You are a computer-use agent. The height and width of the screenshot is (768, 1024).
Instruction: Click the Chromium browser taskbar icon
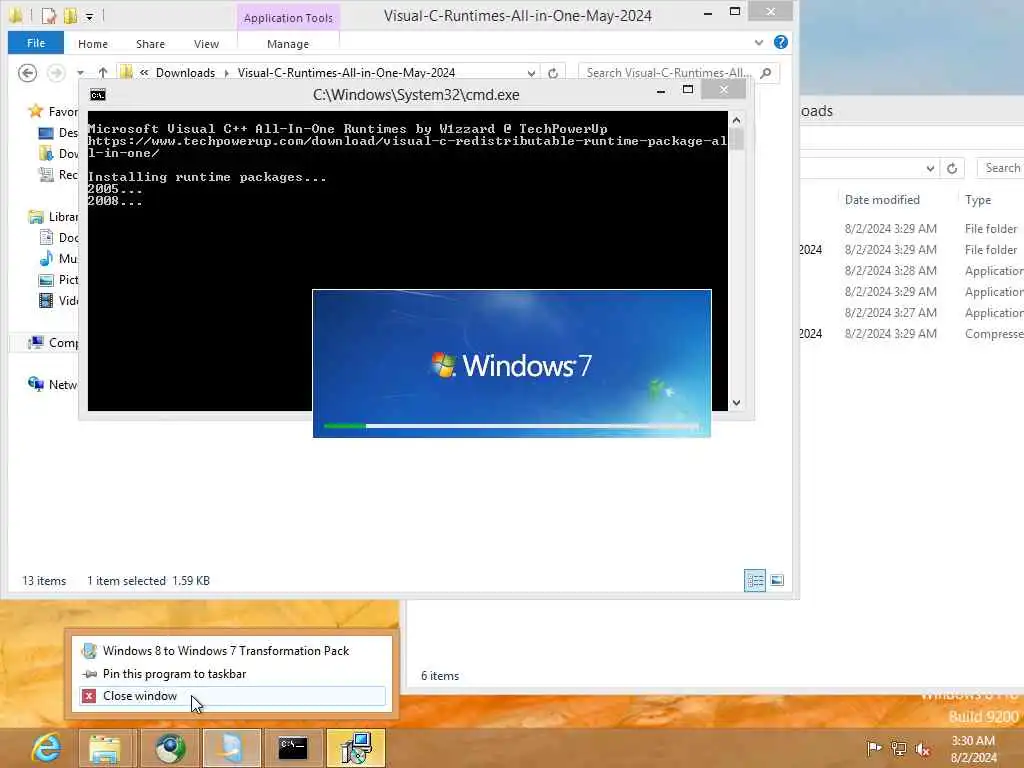[170, 748]
